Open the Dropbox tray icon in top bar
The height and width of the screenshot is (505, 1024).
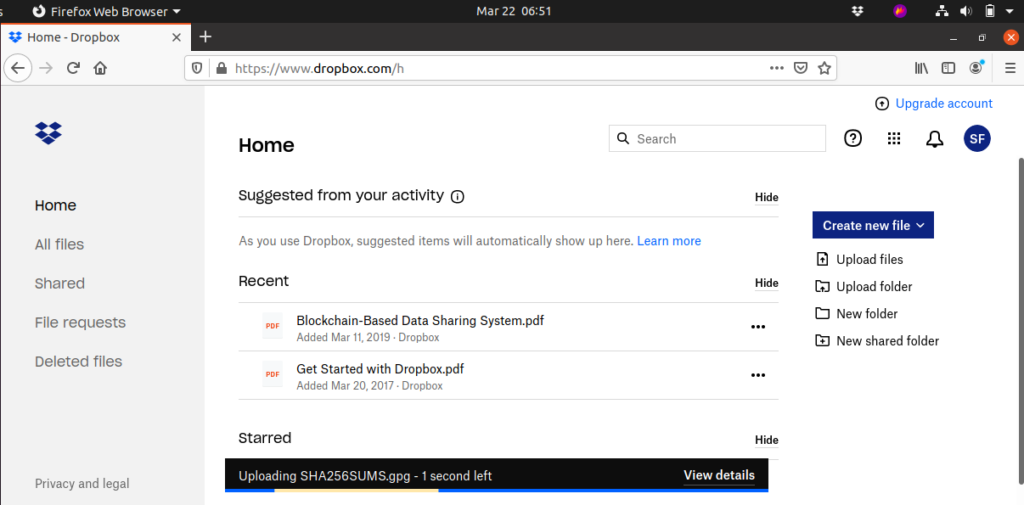858,11
